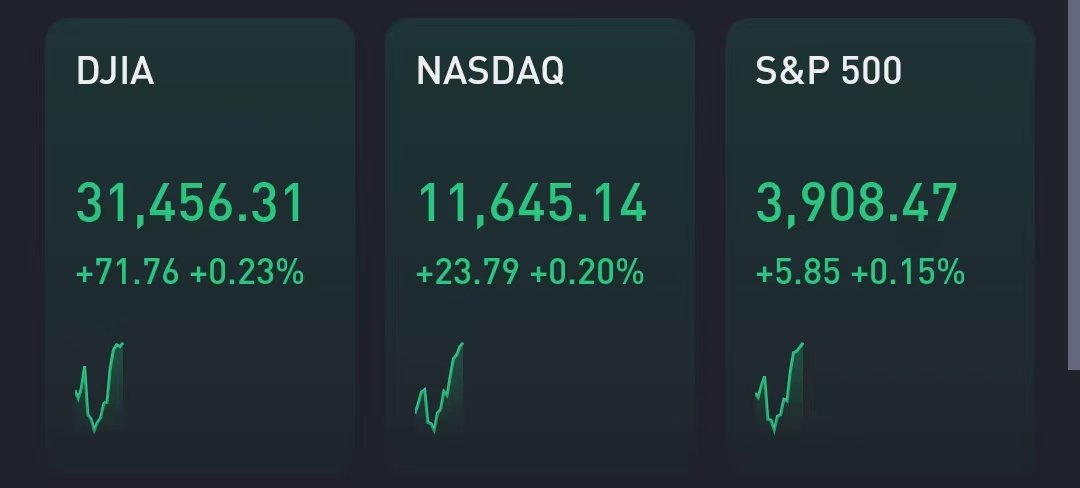Click empty space right of DJIA sparkline
The width and height of the screenshot is (1080, 488).
click(x=240, y=390)
